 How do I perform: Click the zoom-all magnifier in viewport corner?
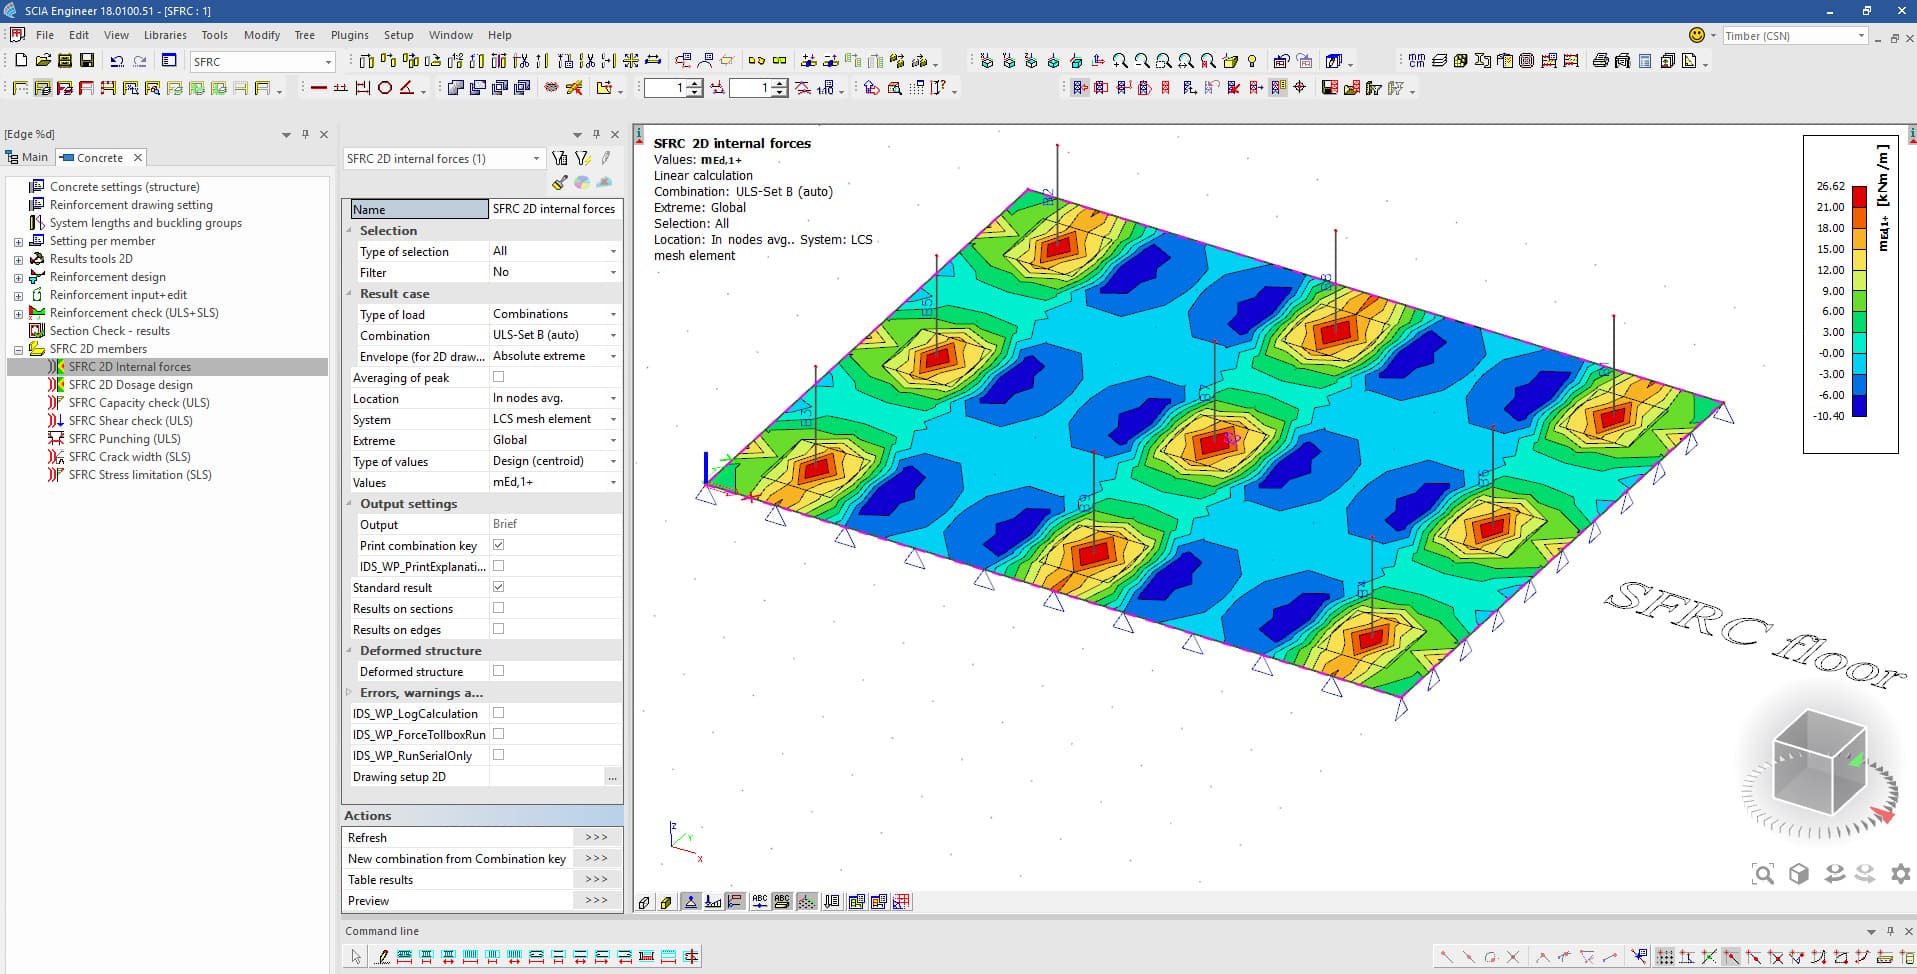pyautogui.click(x=1763, y=874)
